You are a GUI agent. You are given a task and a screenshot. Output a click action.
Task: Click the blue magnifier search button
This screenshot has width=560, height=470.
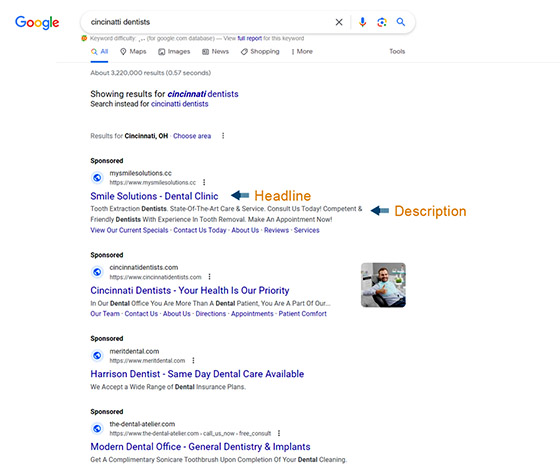(x=401, y=22)
